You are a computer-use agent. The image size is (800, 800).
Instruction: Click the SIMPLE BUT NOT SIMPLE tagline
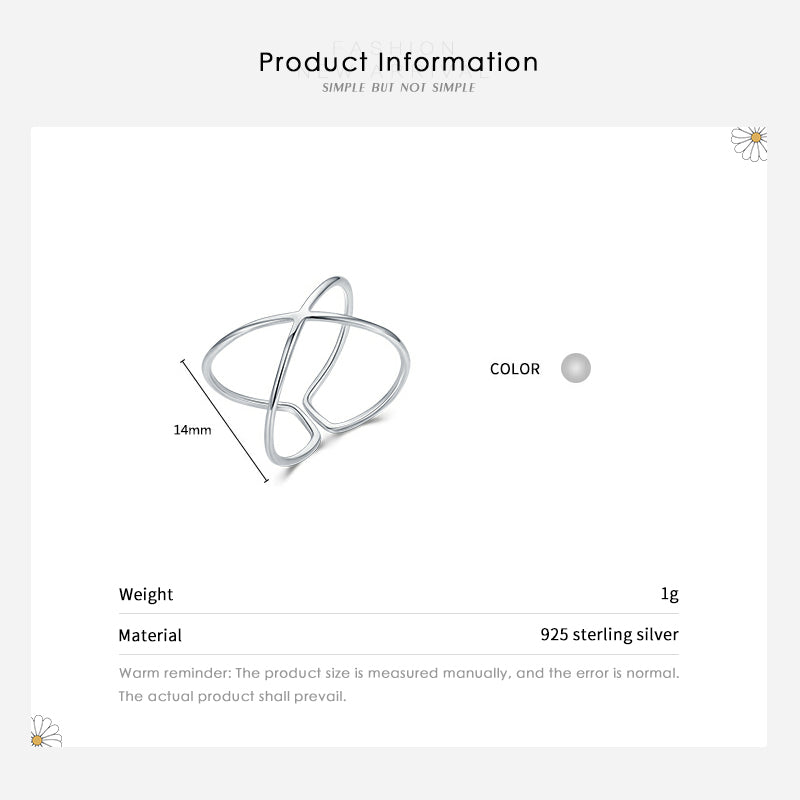coord(399,89)
